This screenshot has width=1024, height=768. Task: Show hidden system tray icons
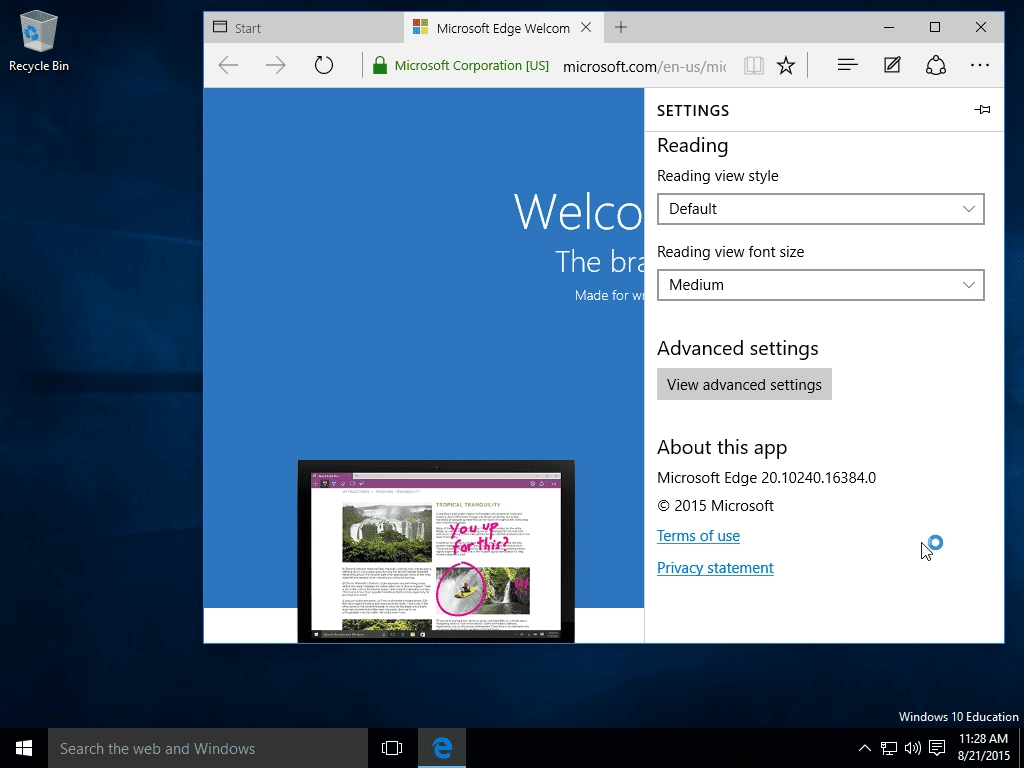(864, 748)
